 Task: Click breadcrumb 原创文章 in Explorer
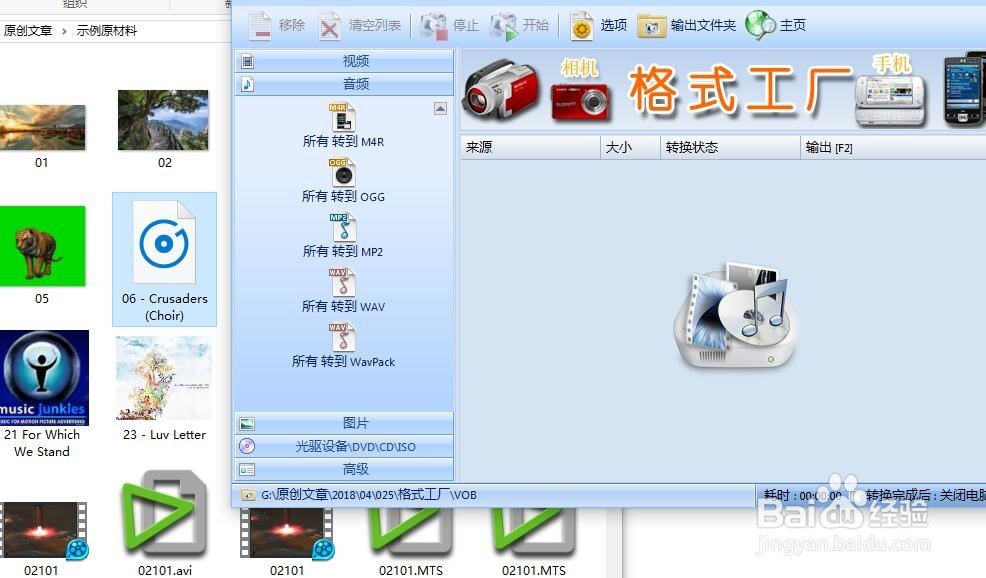27,31
